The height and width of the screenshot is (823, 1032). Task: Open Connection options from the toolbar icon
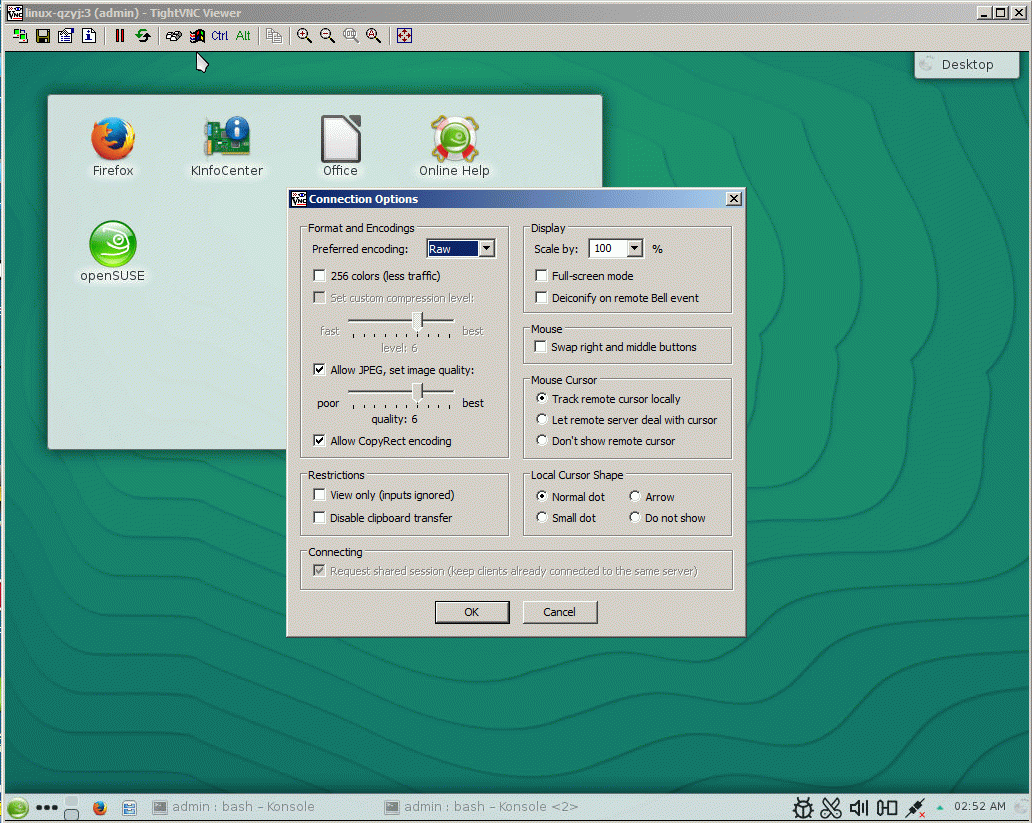[x=66, y=36]
